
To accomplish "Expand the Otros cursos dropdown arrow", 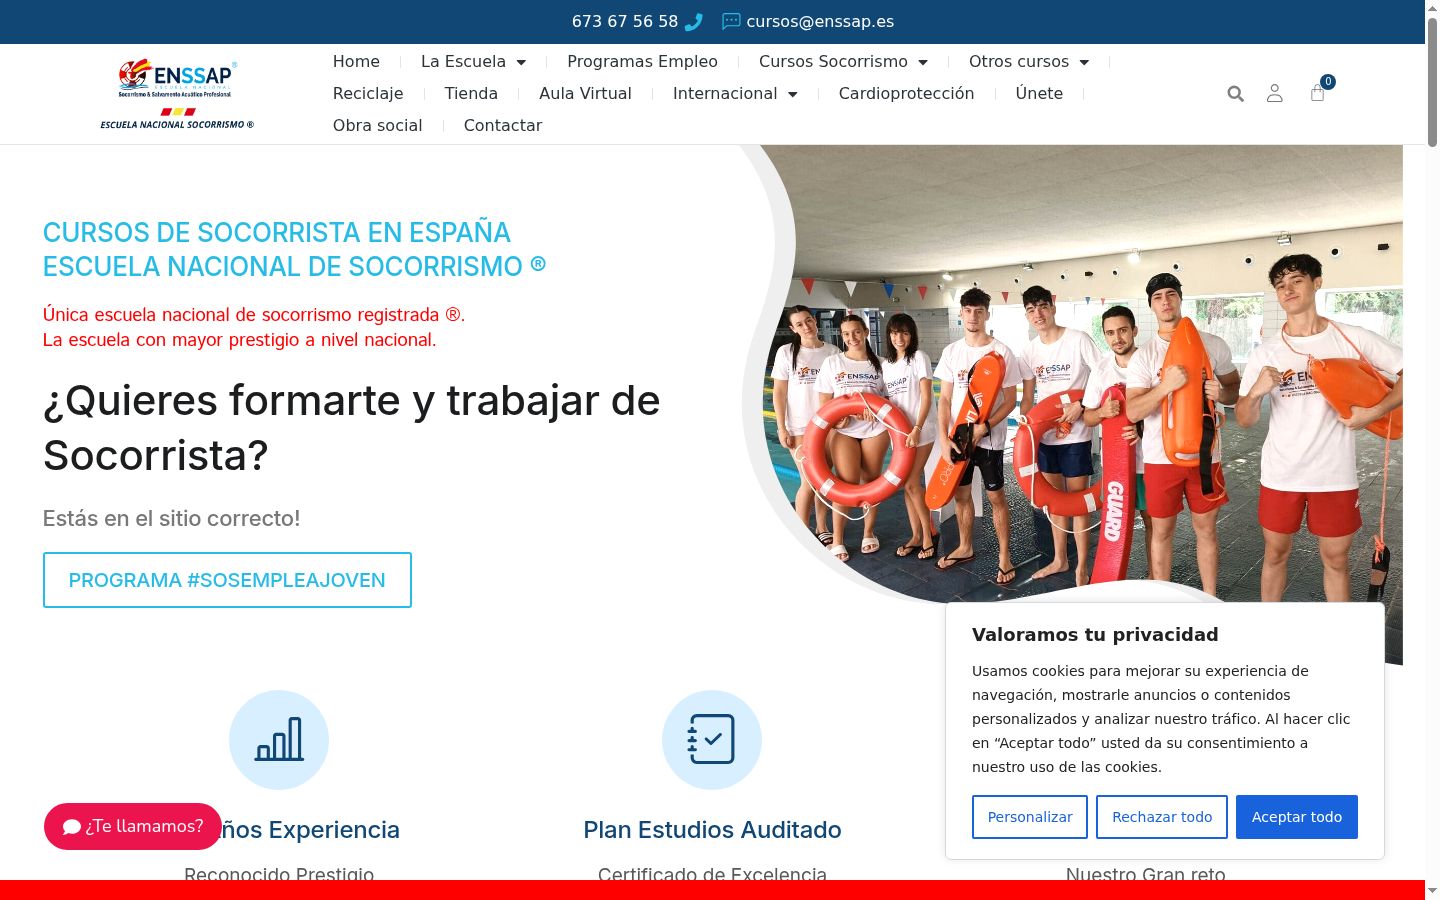I will click(1084, 62).
